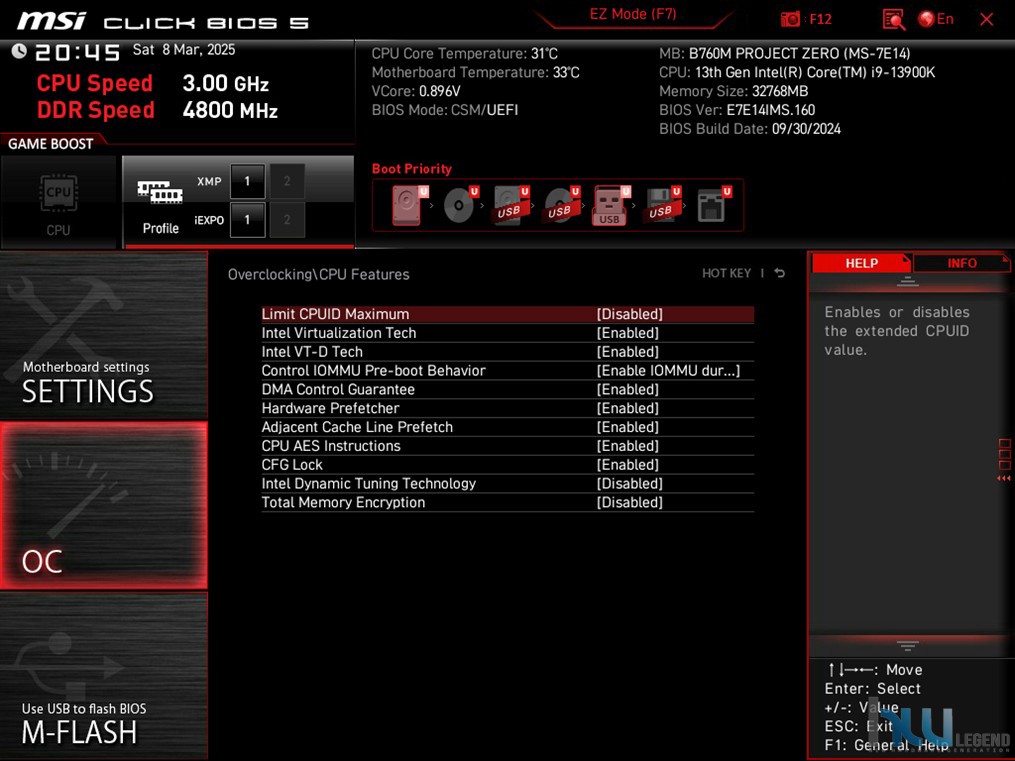1015x761 pixels.
Task: Select the USB hard disk boot device
Action: 510,204
